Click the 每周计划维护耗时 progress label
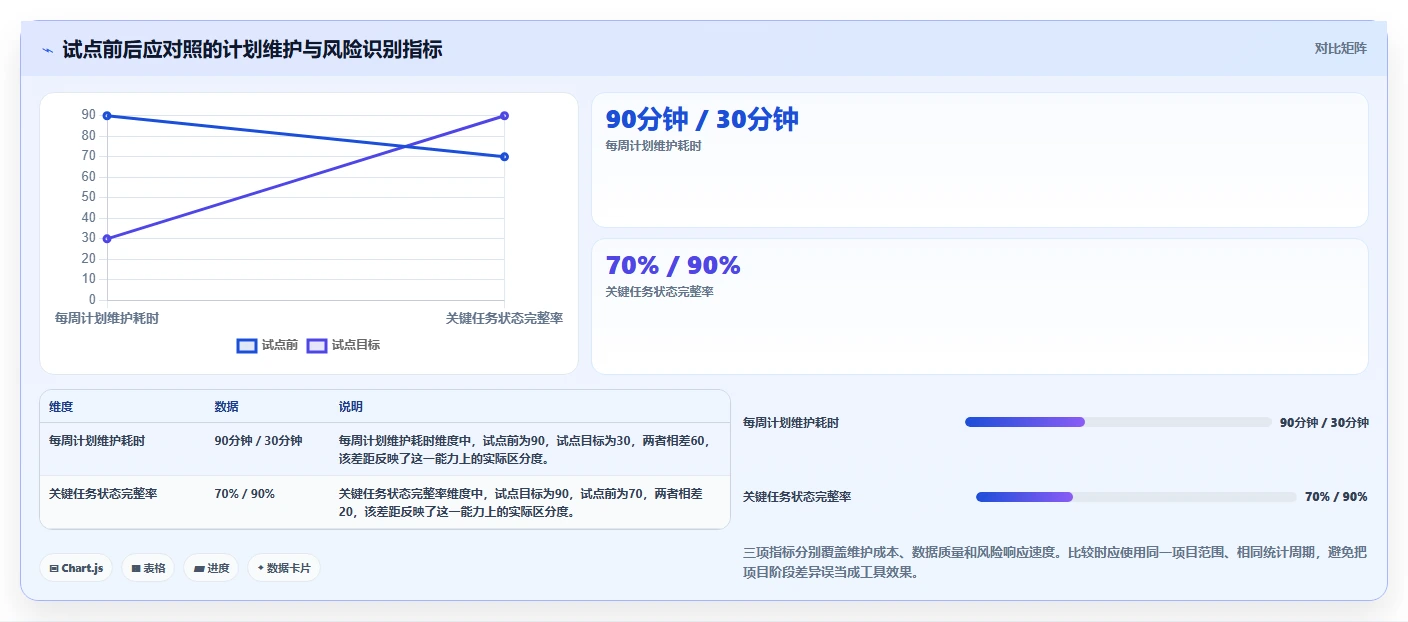Image resolution: width=1408 pixels, height=622 pixels. pyautogui.click(x=791, y=423)
